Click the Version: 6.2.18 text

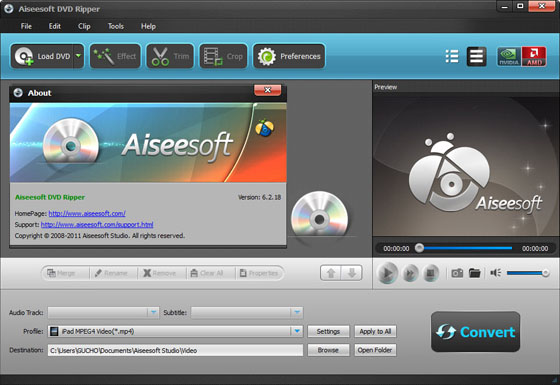(260, 197)
